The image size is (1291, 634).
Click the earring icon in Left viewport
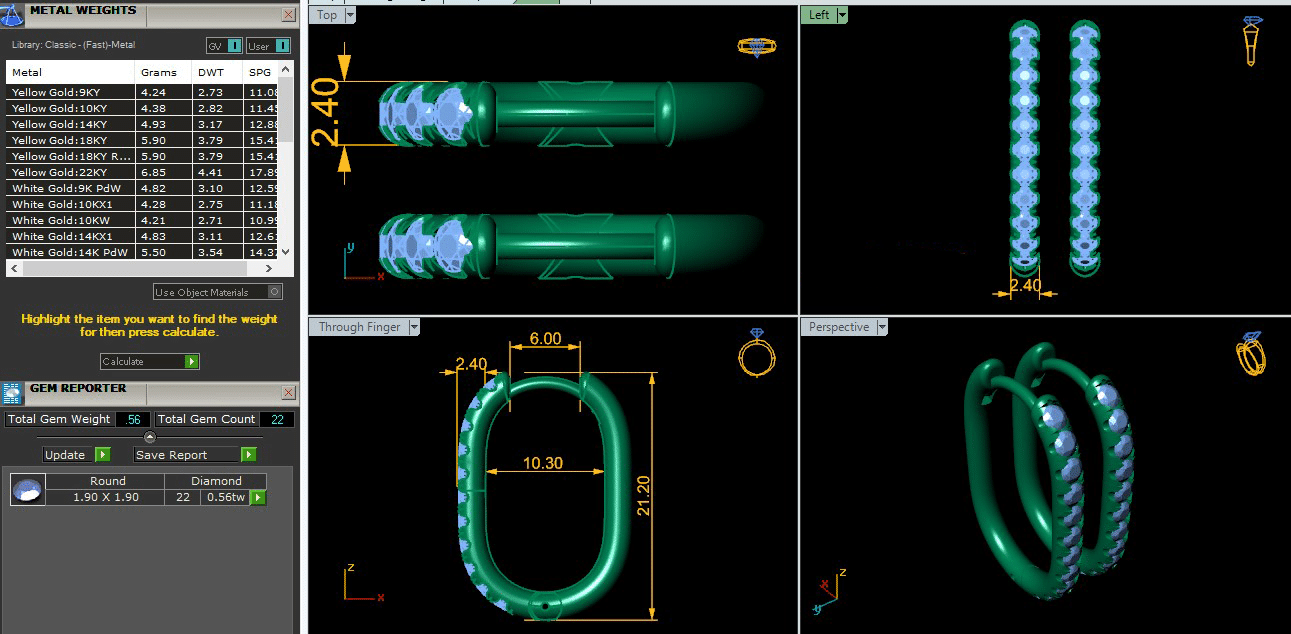[x=1252, y=41]
